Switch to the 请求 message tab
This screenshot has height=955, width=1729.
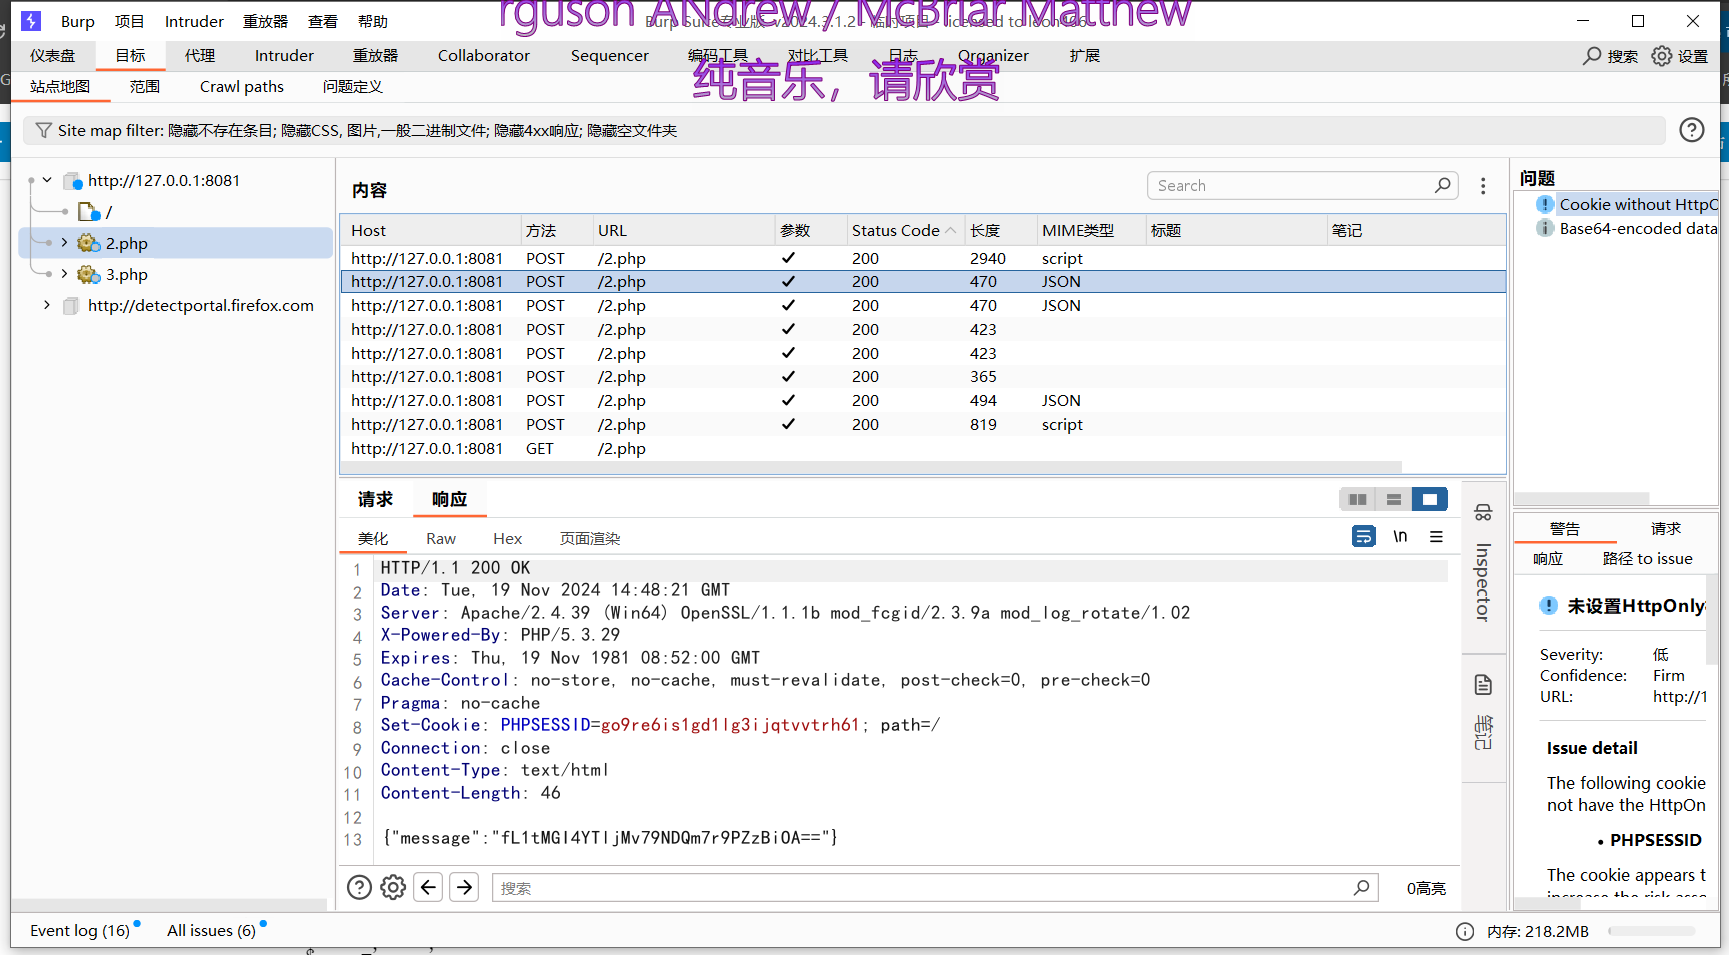(376, 499)
